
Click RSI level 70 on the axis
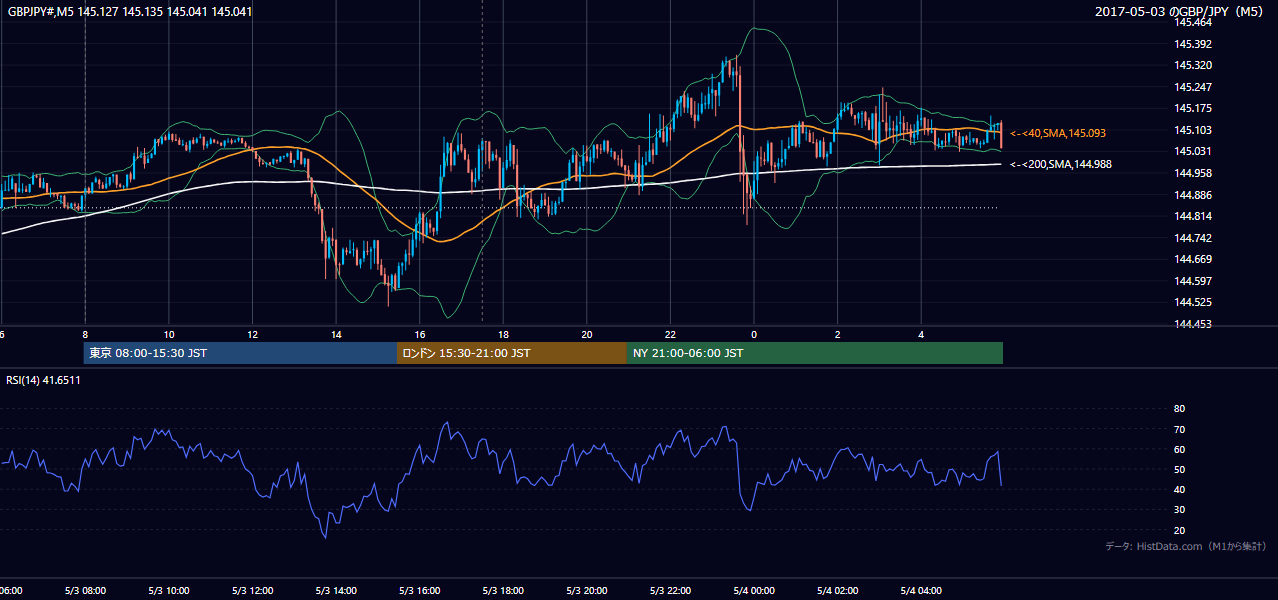pos(1179,429)
